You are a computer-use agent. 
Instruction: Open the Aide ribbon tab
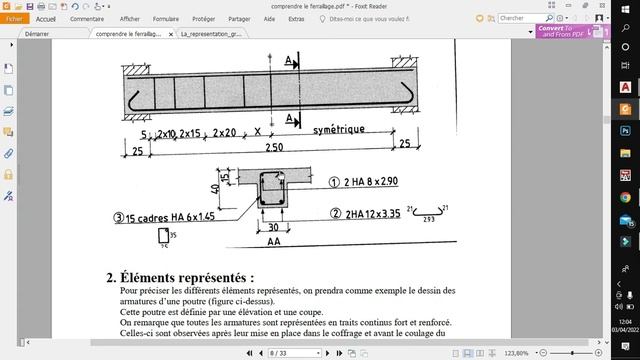coord(269,19)
